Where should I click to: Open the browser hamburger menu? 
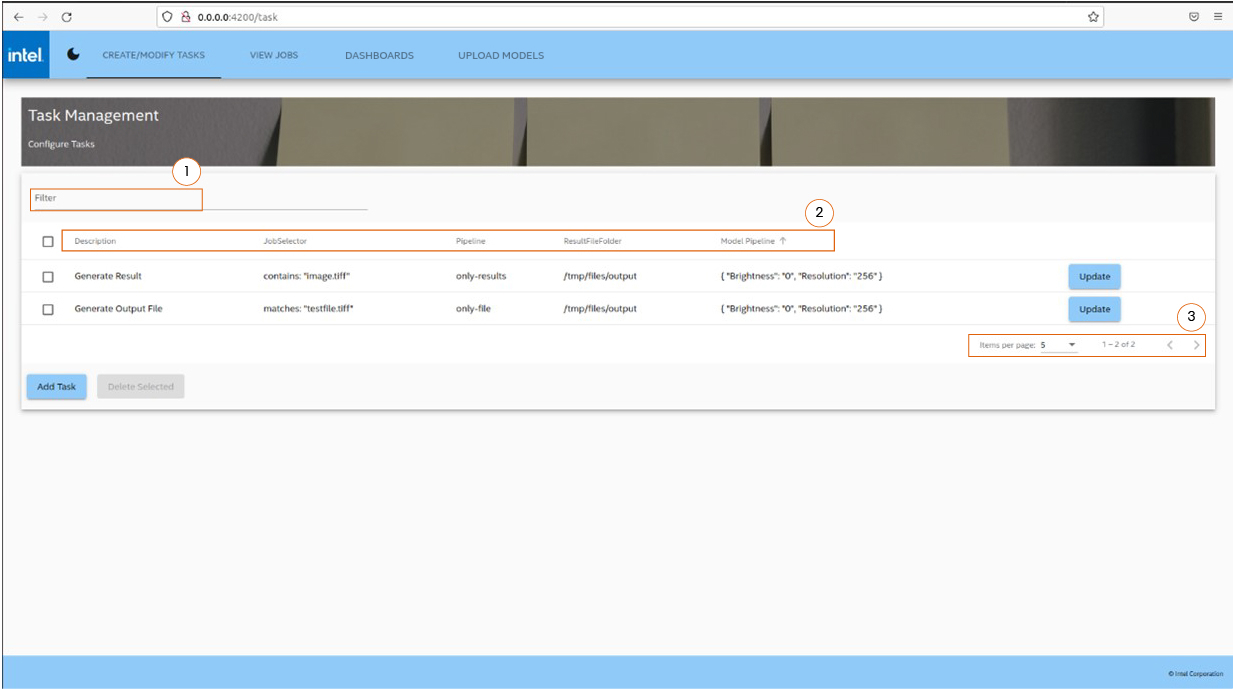(x=1218, y=16)
